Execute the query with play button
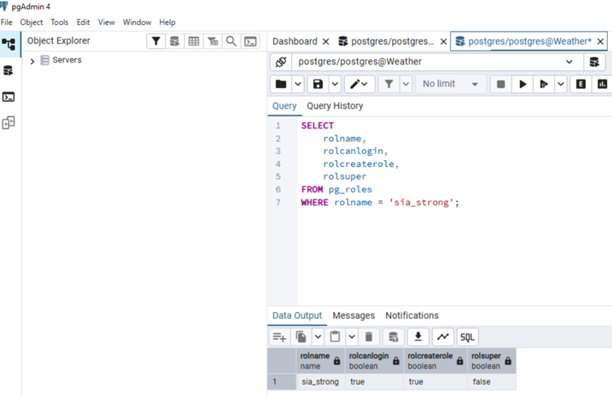The width and height of the screenshot is (612, 397). click(x=523, y=84)
